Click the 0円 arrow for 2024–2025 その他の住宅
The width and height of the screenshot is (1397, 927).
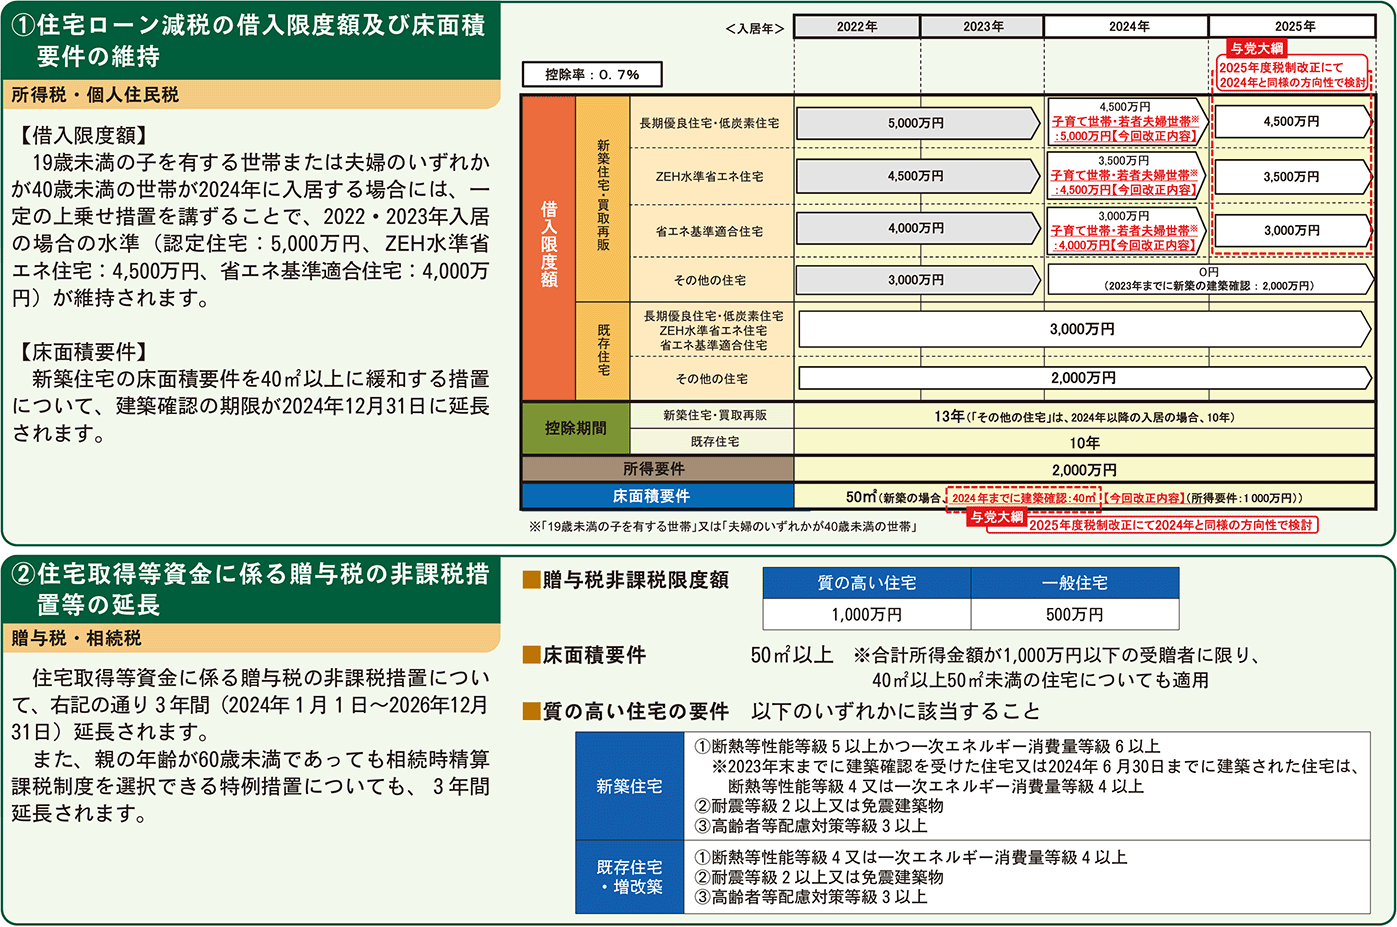pos(1210,279)
